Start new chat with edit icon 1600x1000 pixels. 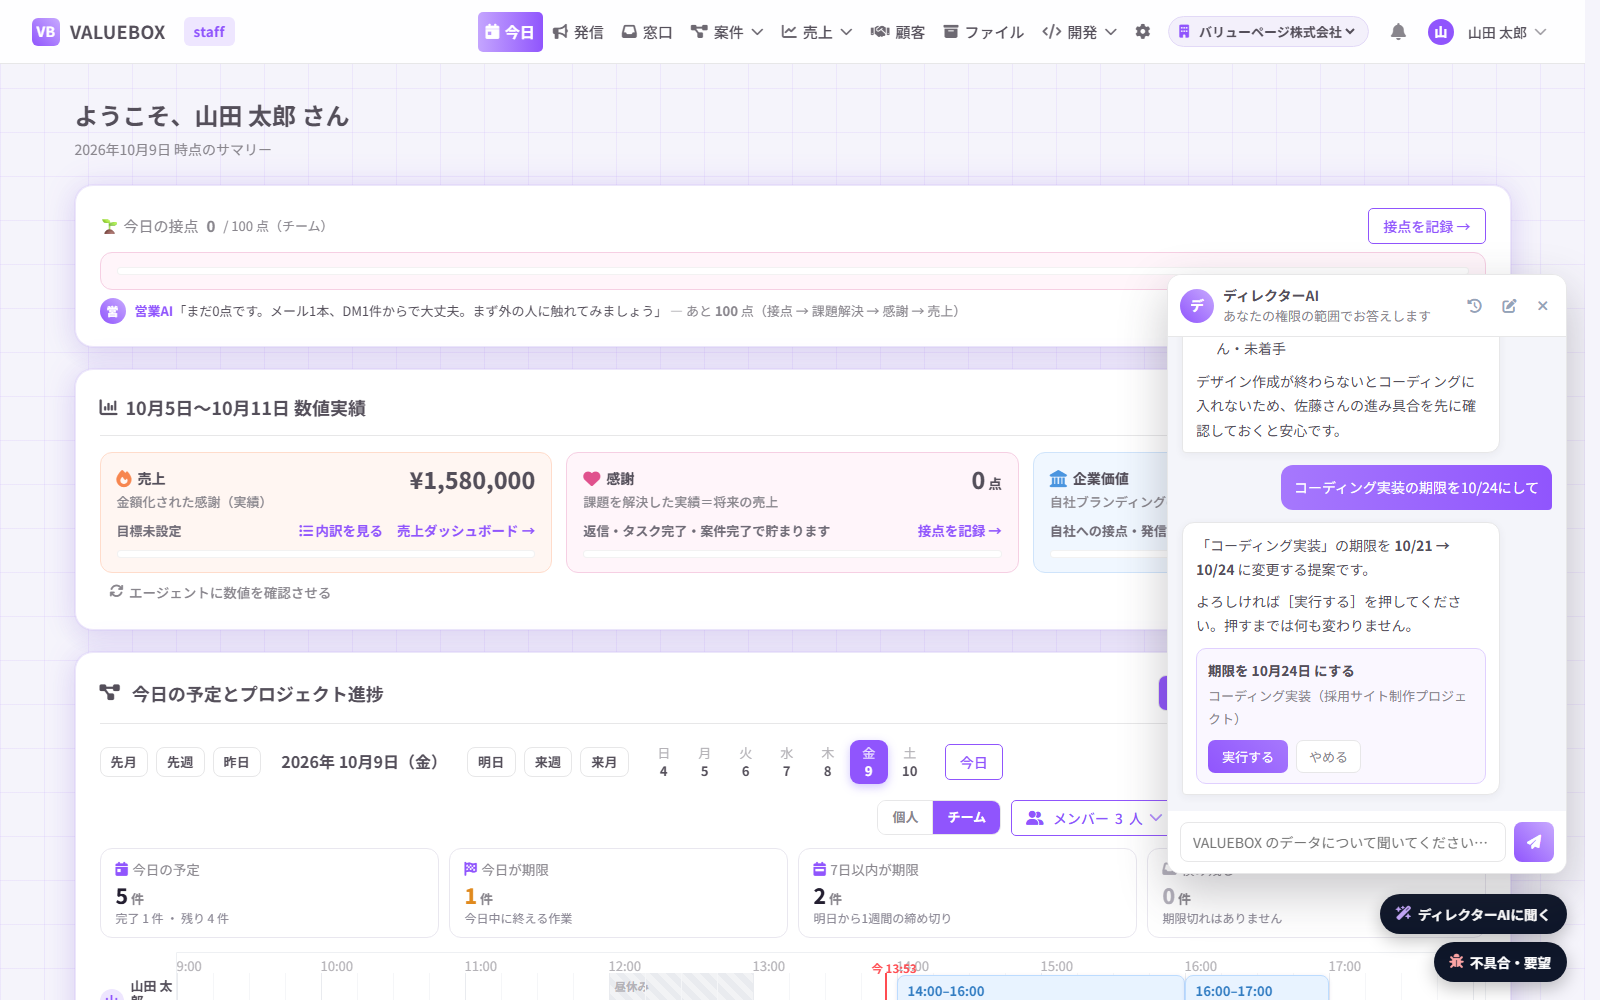click(x=1509, y=306)
